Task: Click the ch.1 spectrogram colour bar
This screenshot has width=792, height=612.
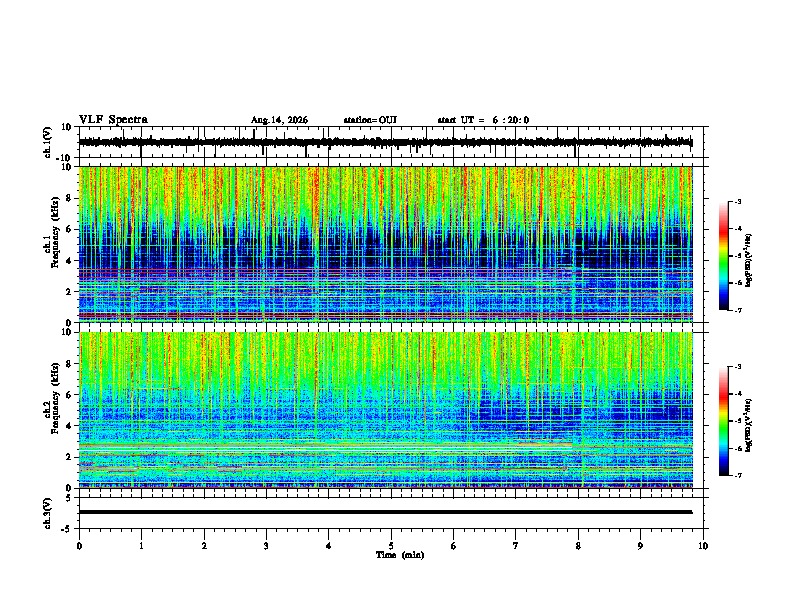Action: tap(723, 256)
